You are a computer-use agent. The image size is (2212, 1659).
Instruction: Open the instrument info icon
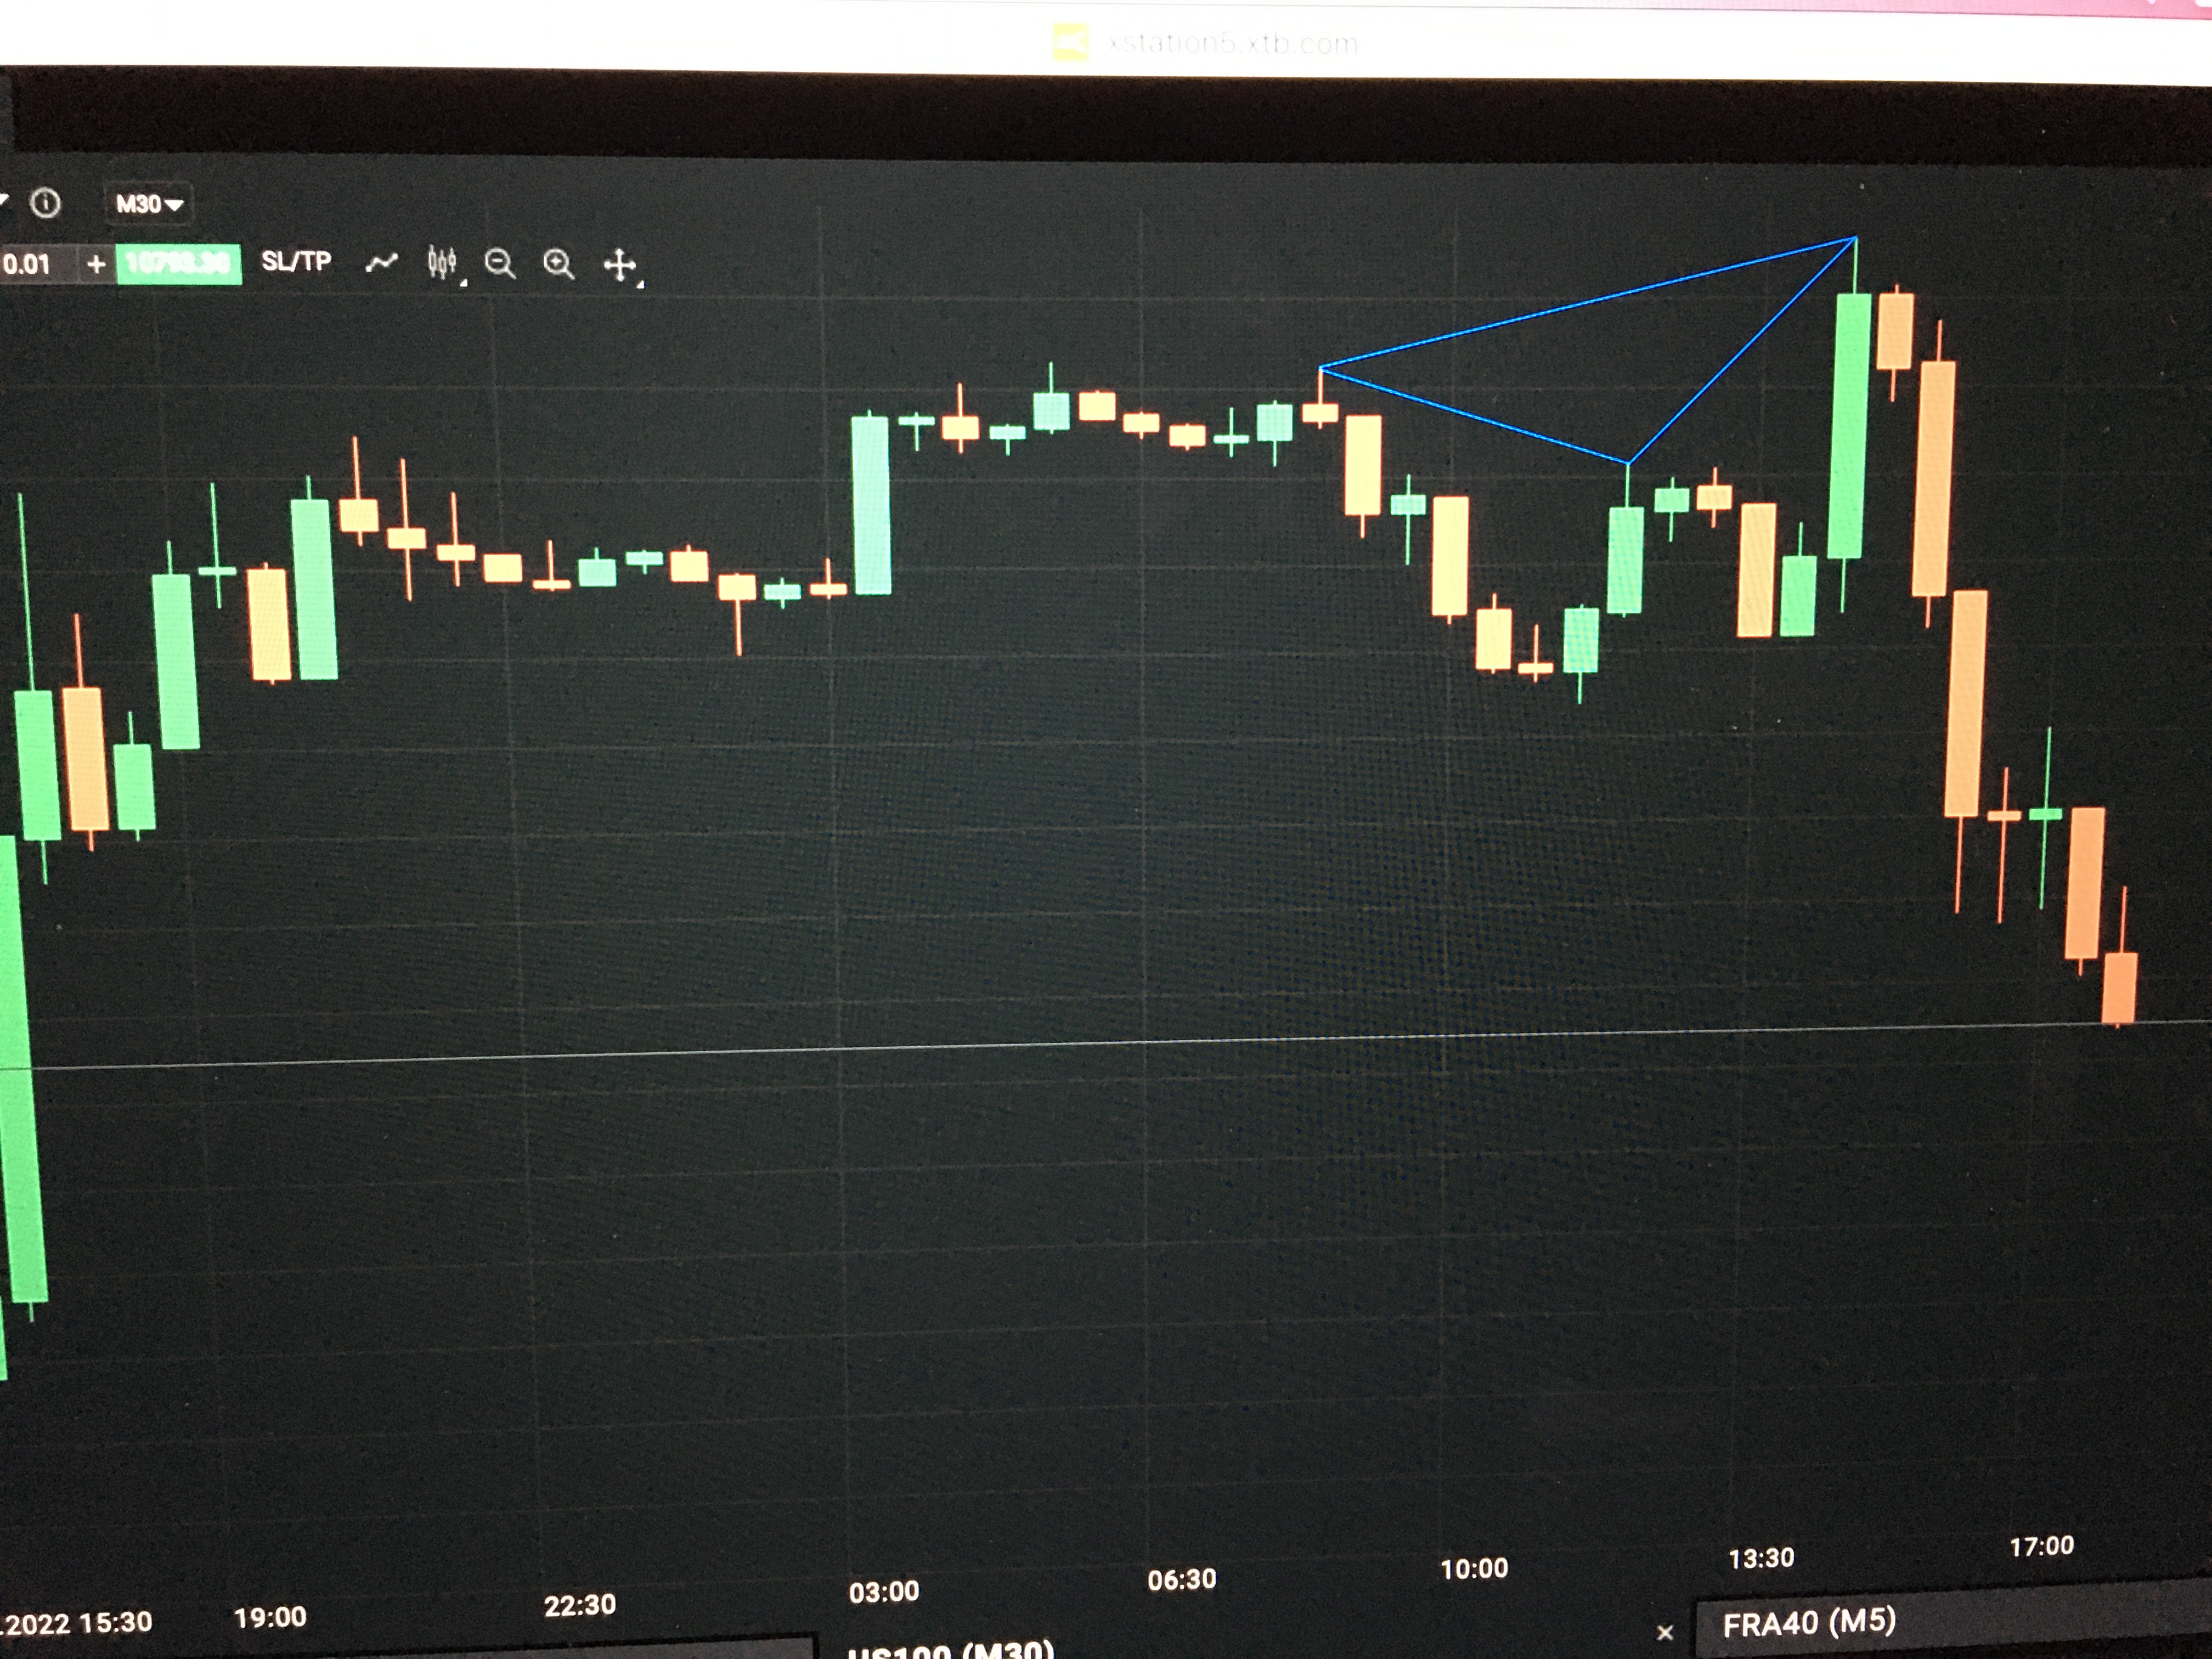(45, 204)
